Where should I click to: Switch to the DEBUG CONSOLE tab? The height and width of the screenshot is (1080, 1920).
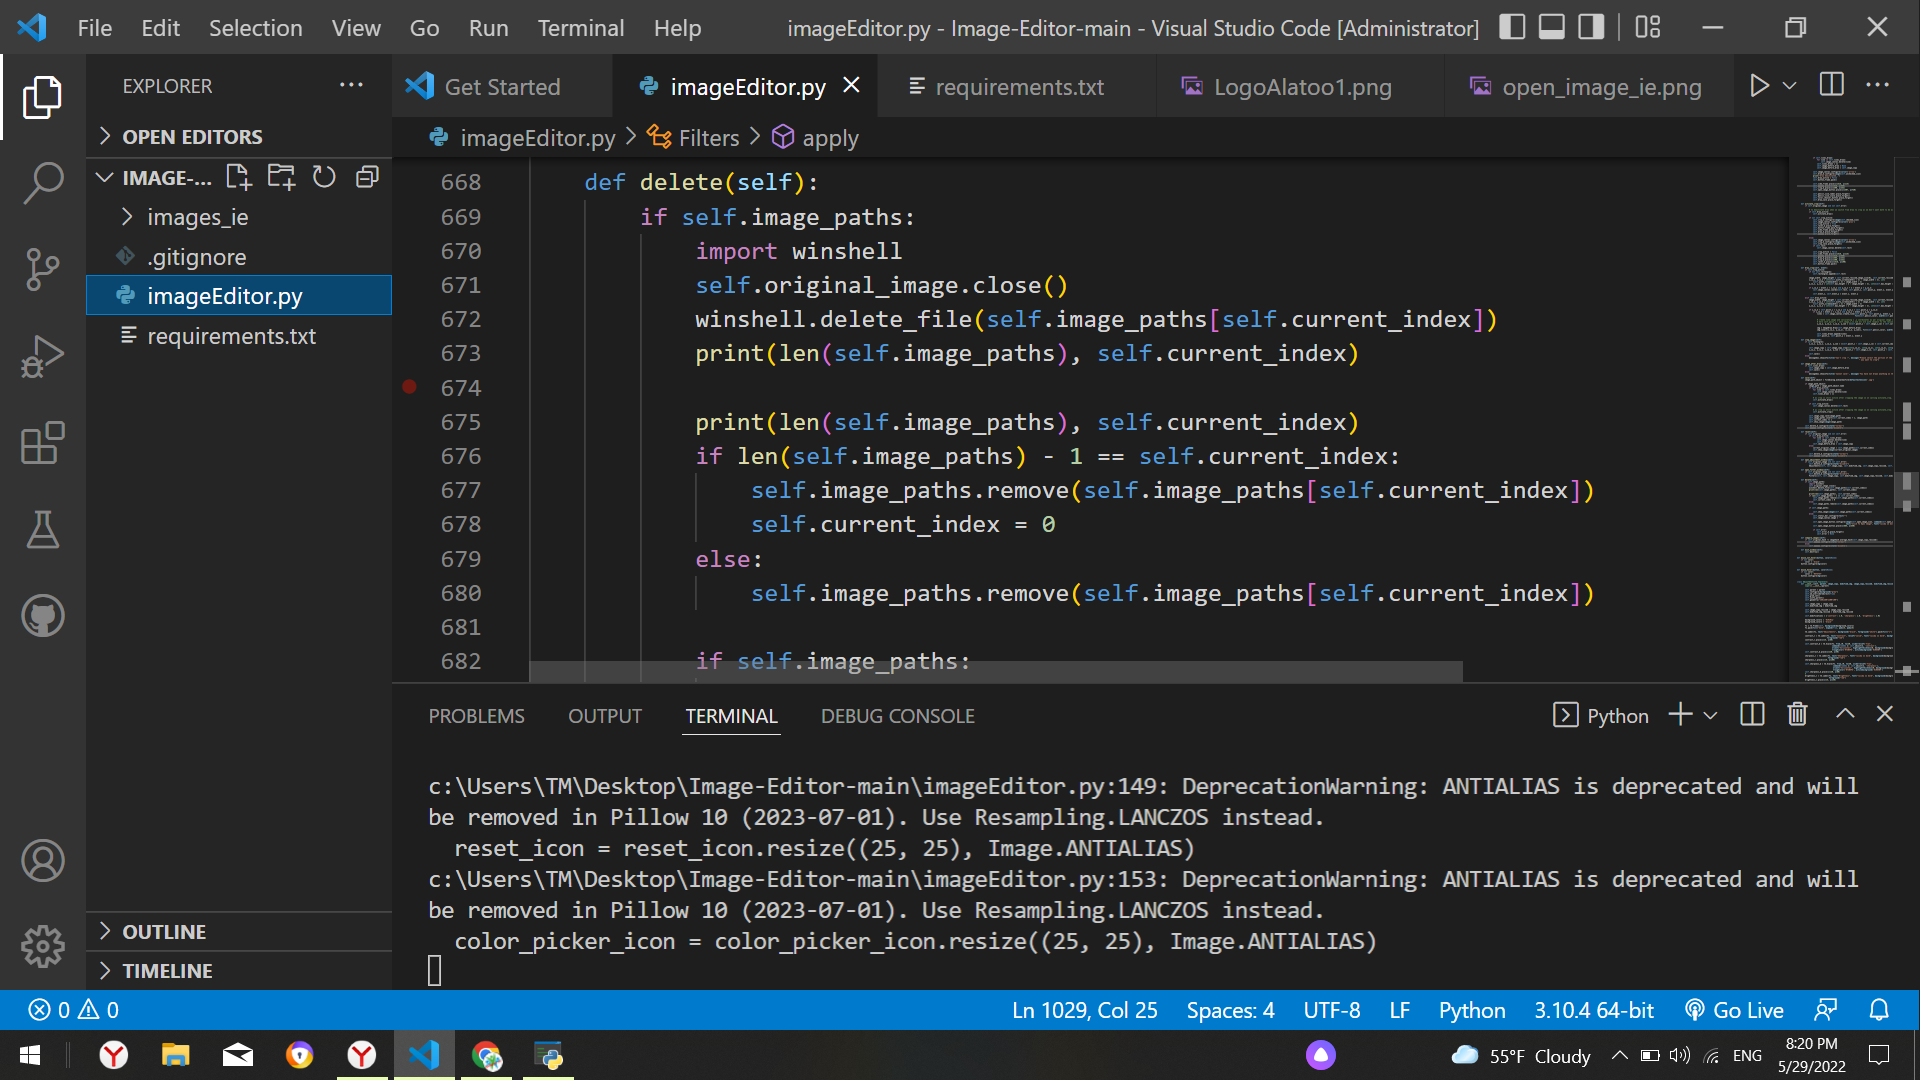[x=897, y=716]
